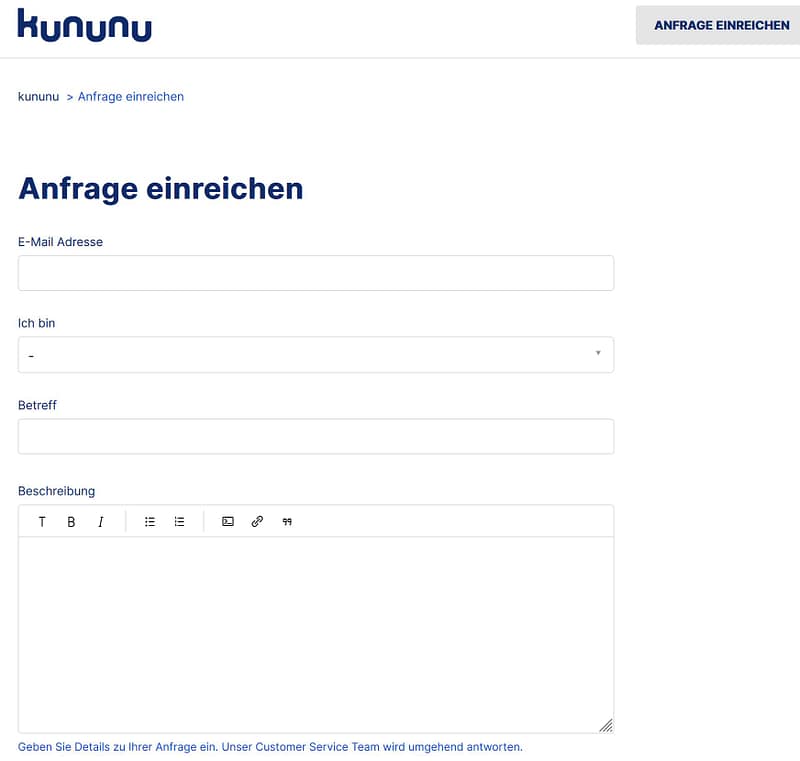Go to kununu breadcrumb link
This screenshot has height=761, width=800.
click(38, 97)
